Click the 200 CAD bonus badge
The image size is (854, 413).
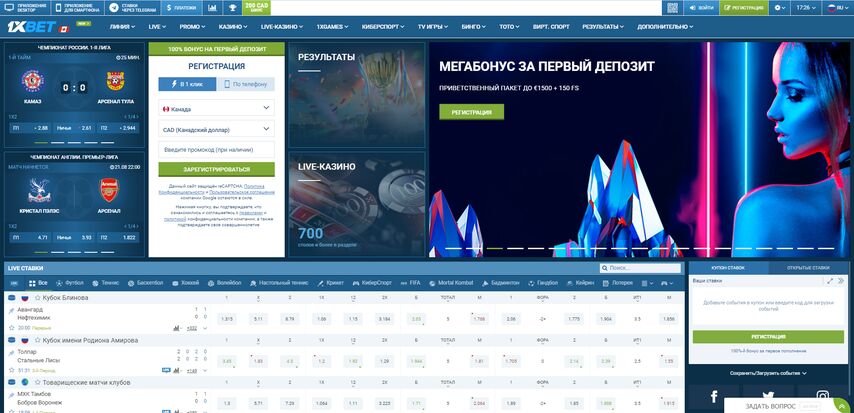[257, 8]
